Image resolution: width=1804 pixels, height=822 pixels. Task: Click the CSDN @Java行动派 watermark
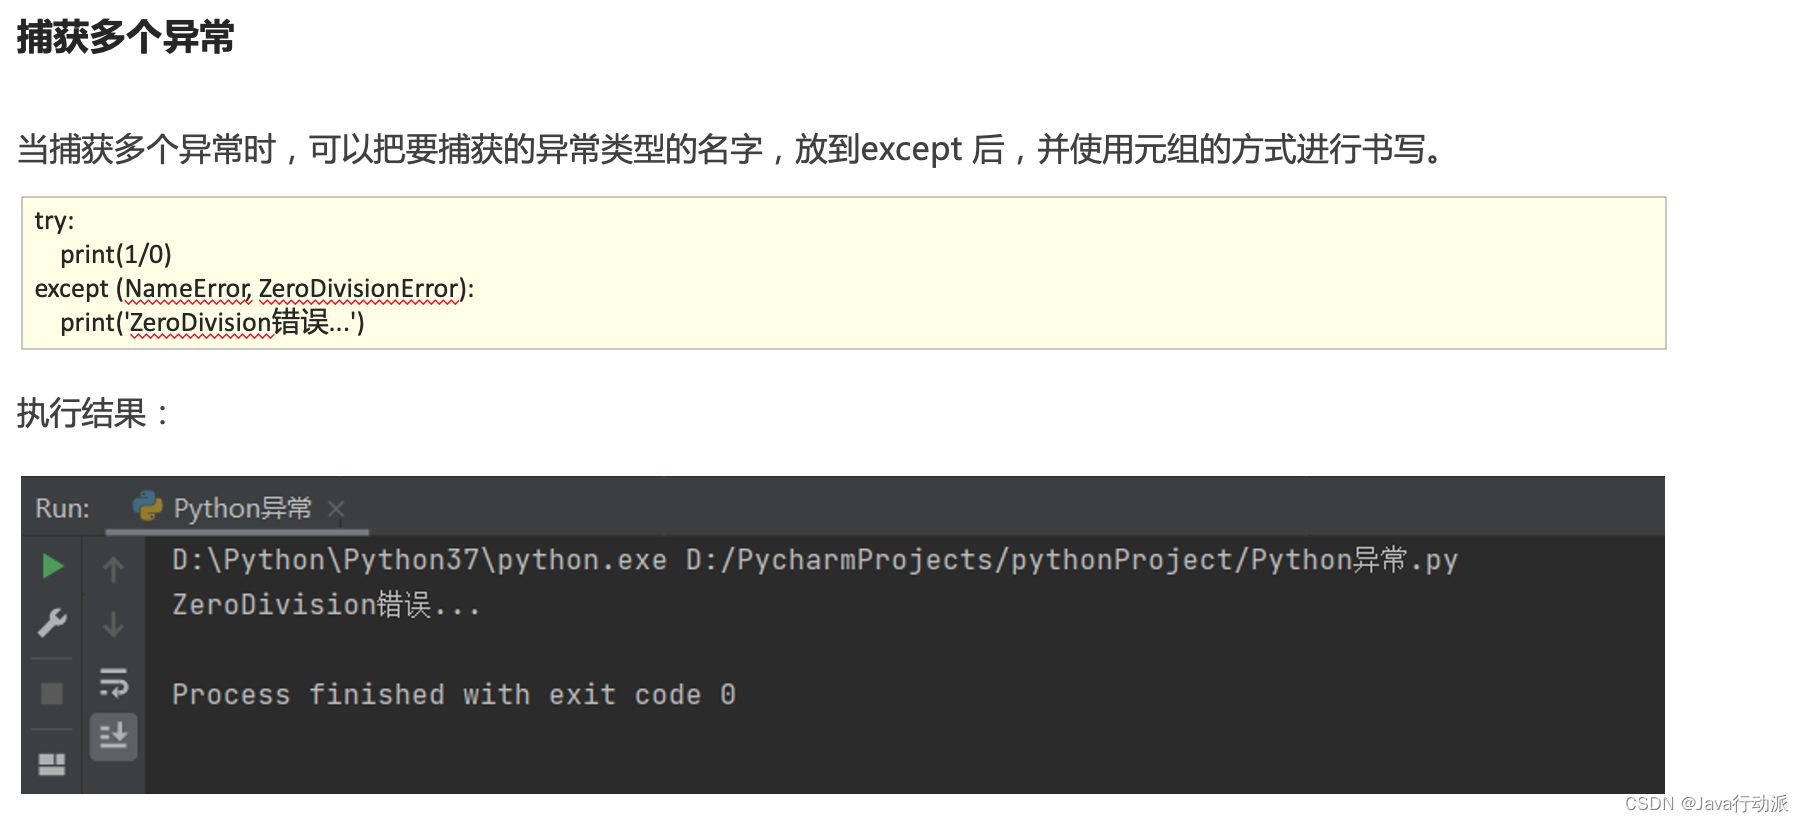pyautogui.click(x=1705, y=804)
